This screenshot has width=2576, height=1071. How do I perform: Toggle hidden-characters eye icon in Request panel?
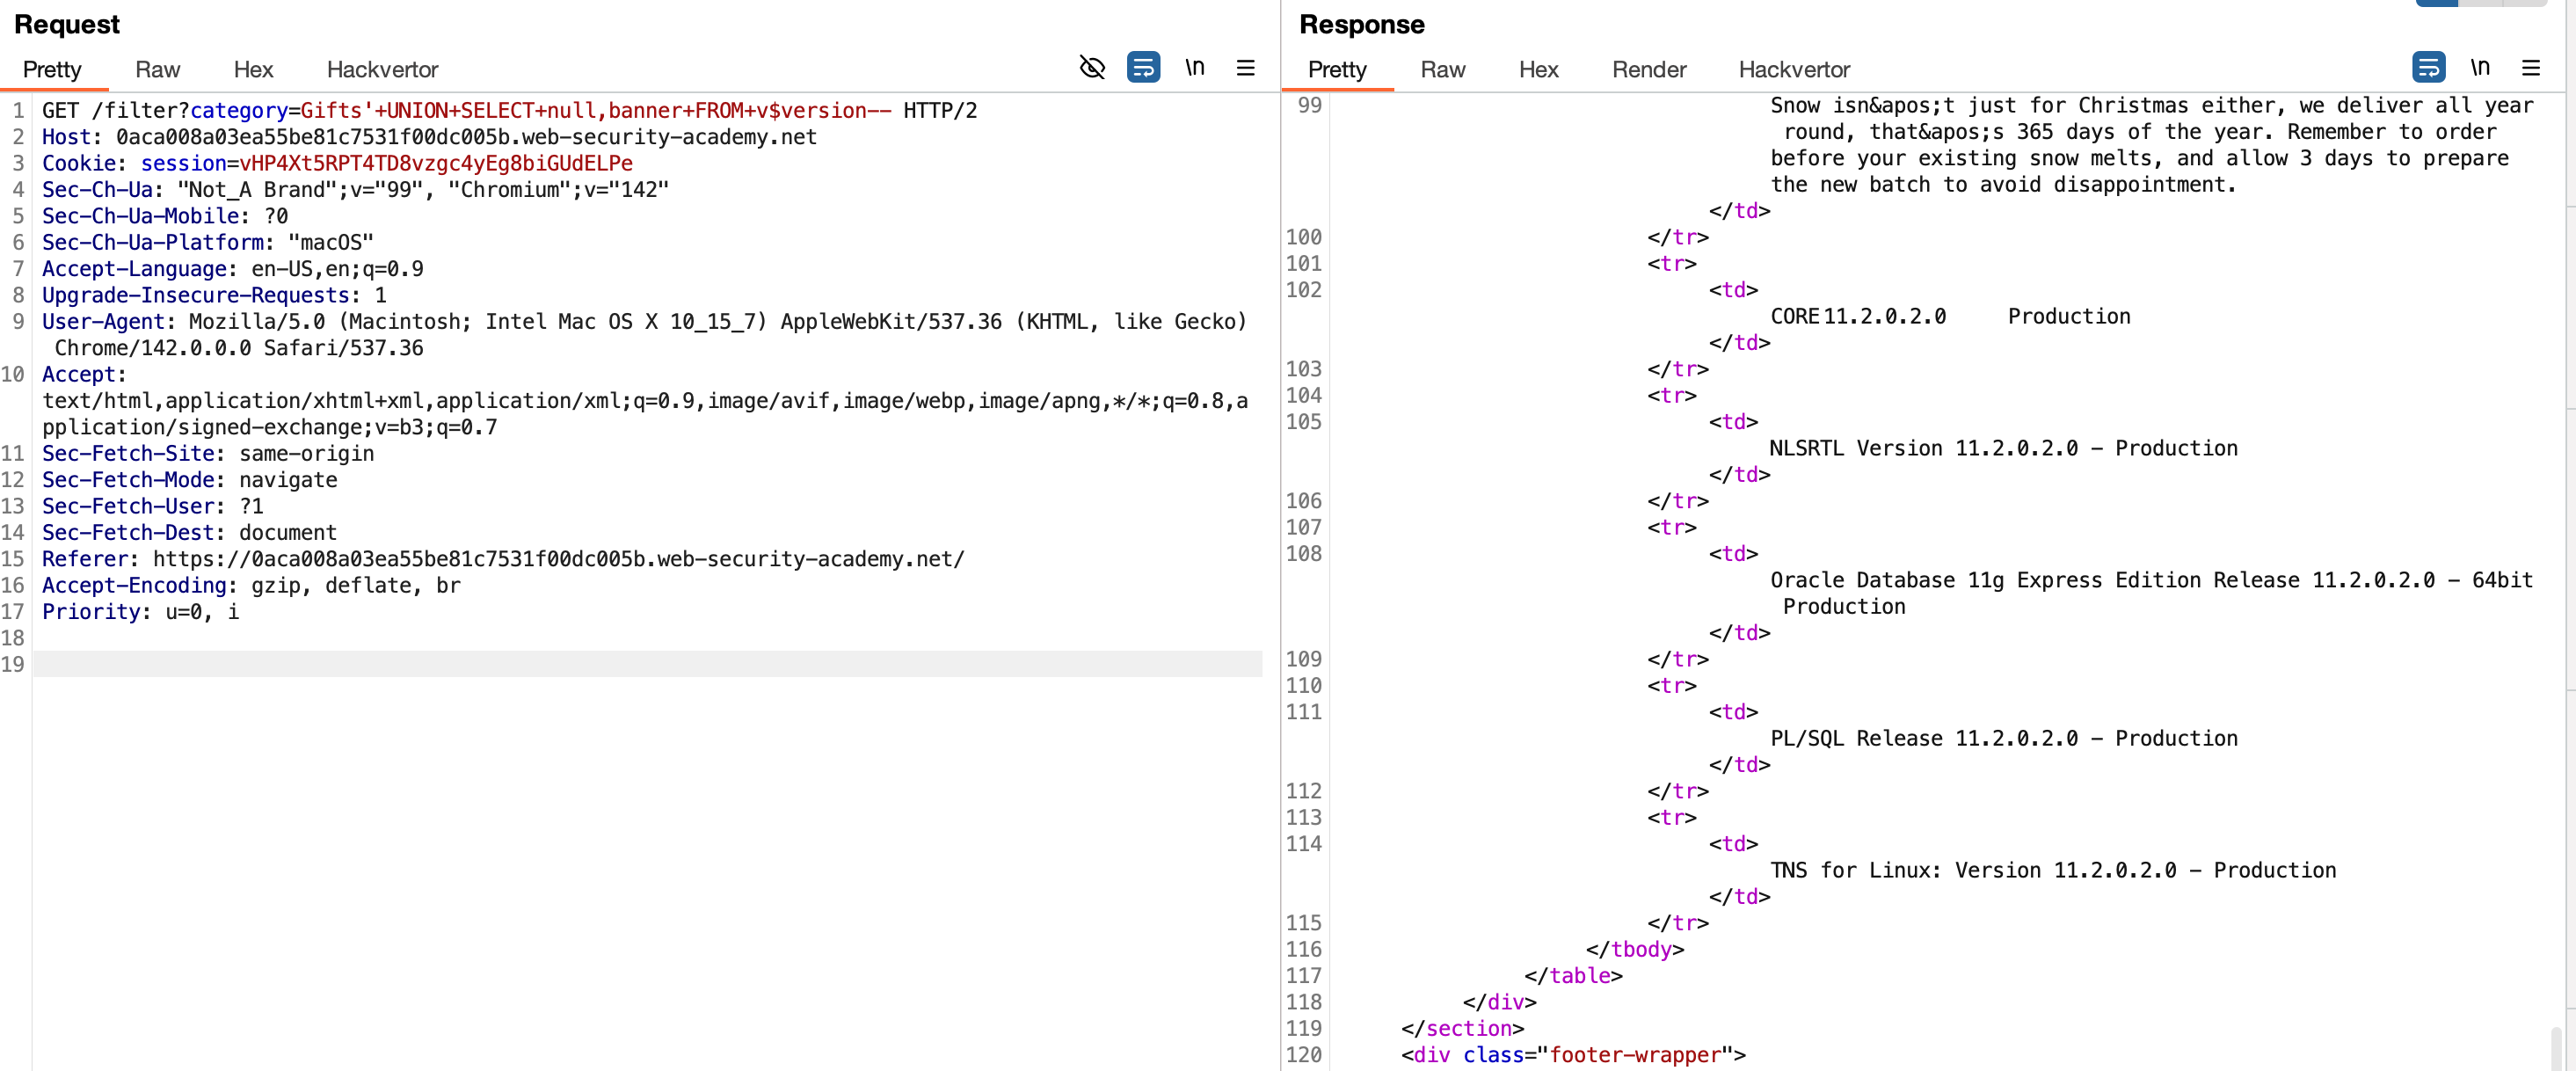(1092, 68)
